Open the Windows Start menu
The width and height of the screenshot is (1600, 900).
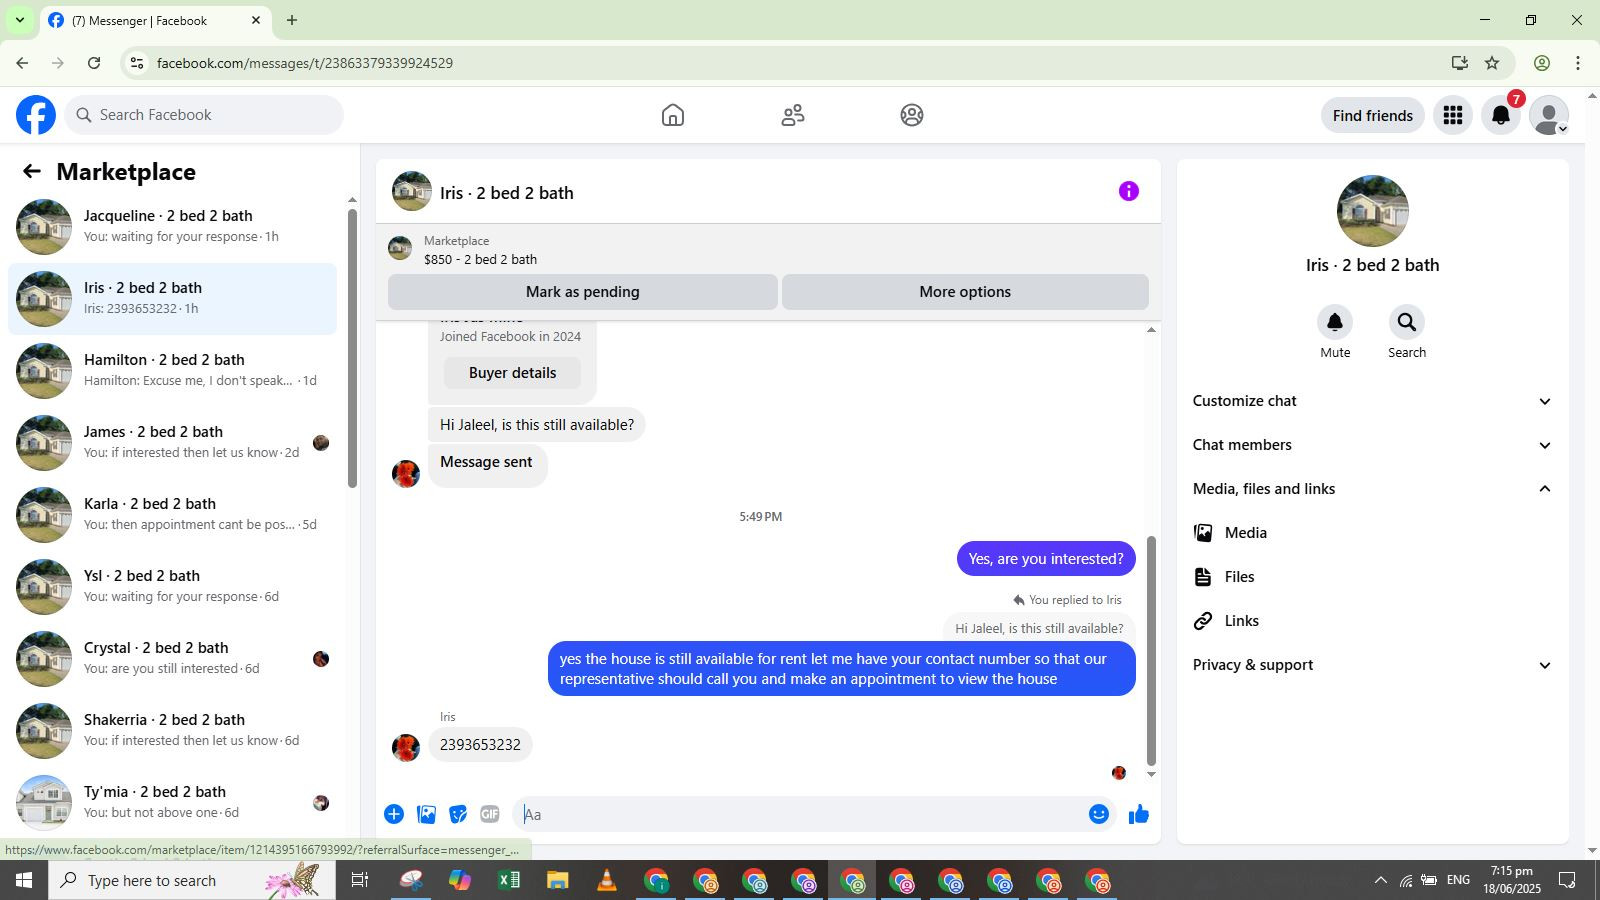pos(24,880)
